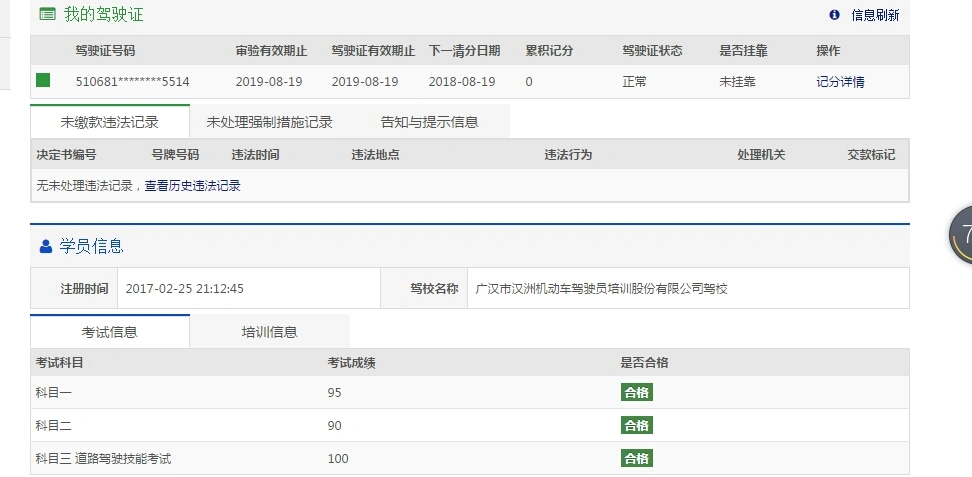This screenshot has height=477, width=972.
Task: Click the 合格 badge for 科目三
Action: tap(636, 459)
